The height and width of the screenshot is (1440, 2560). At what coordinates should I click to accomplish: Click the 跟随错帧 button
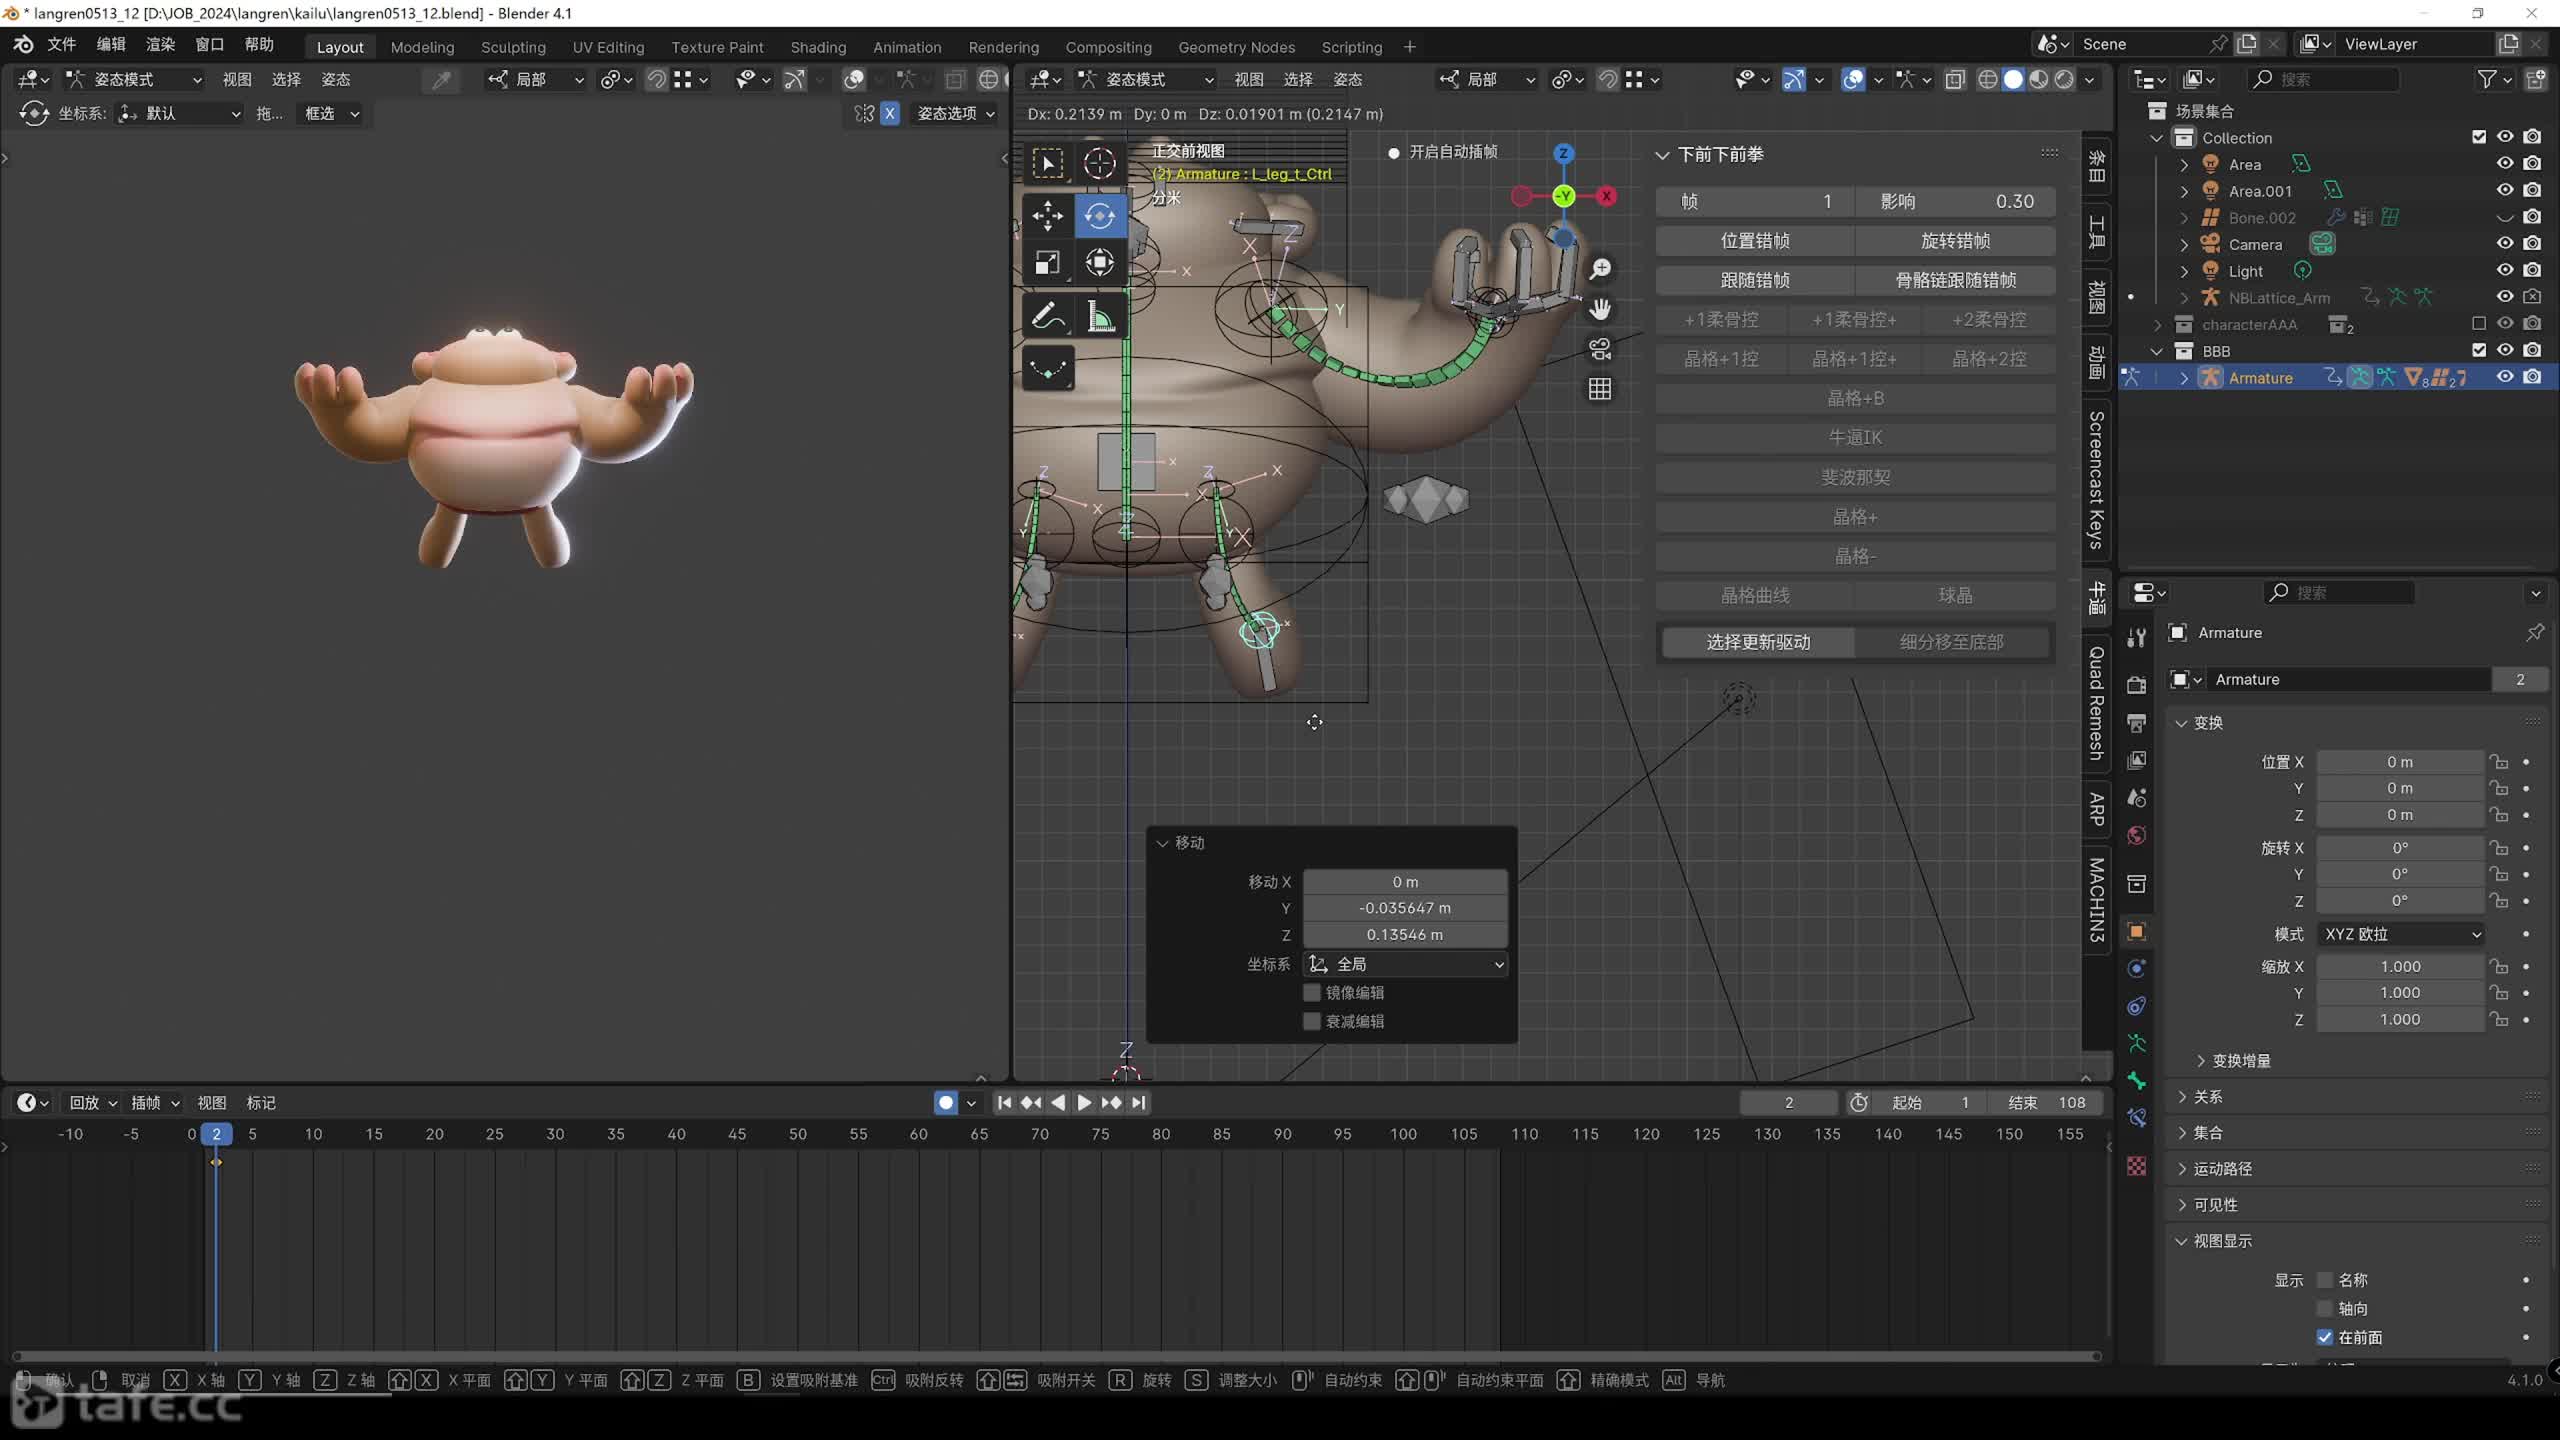1755,280
